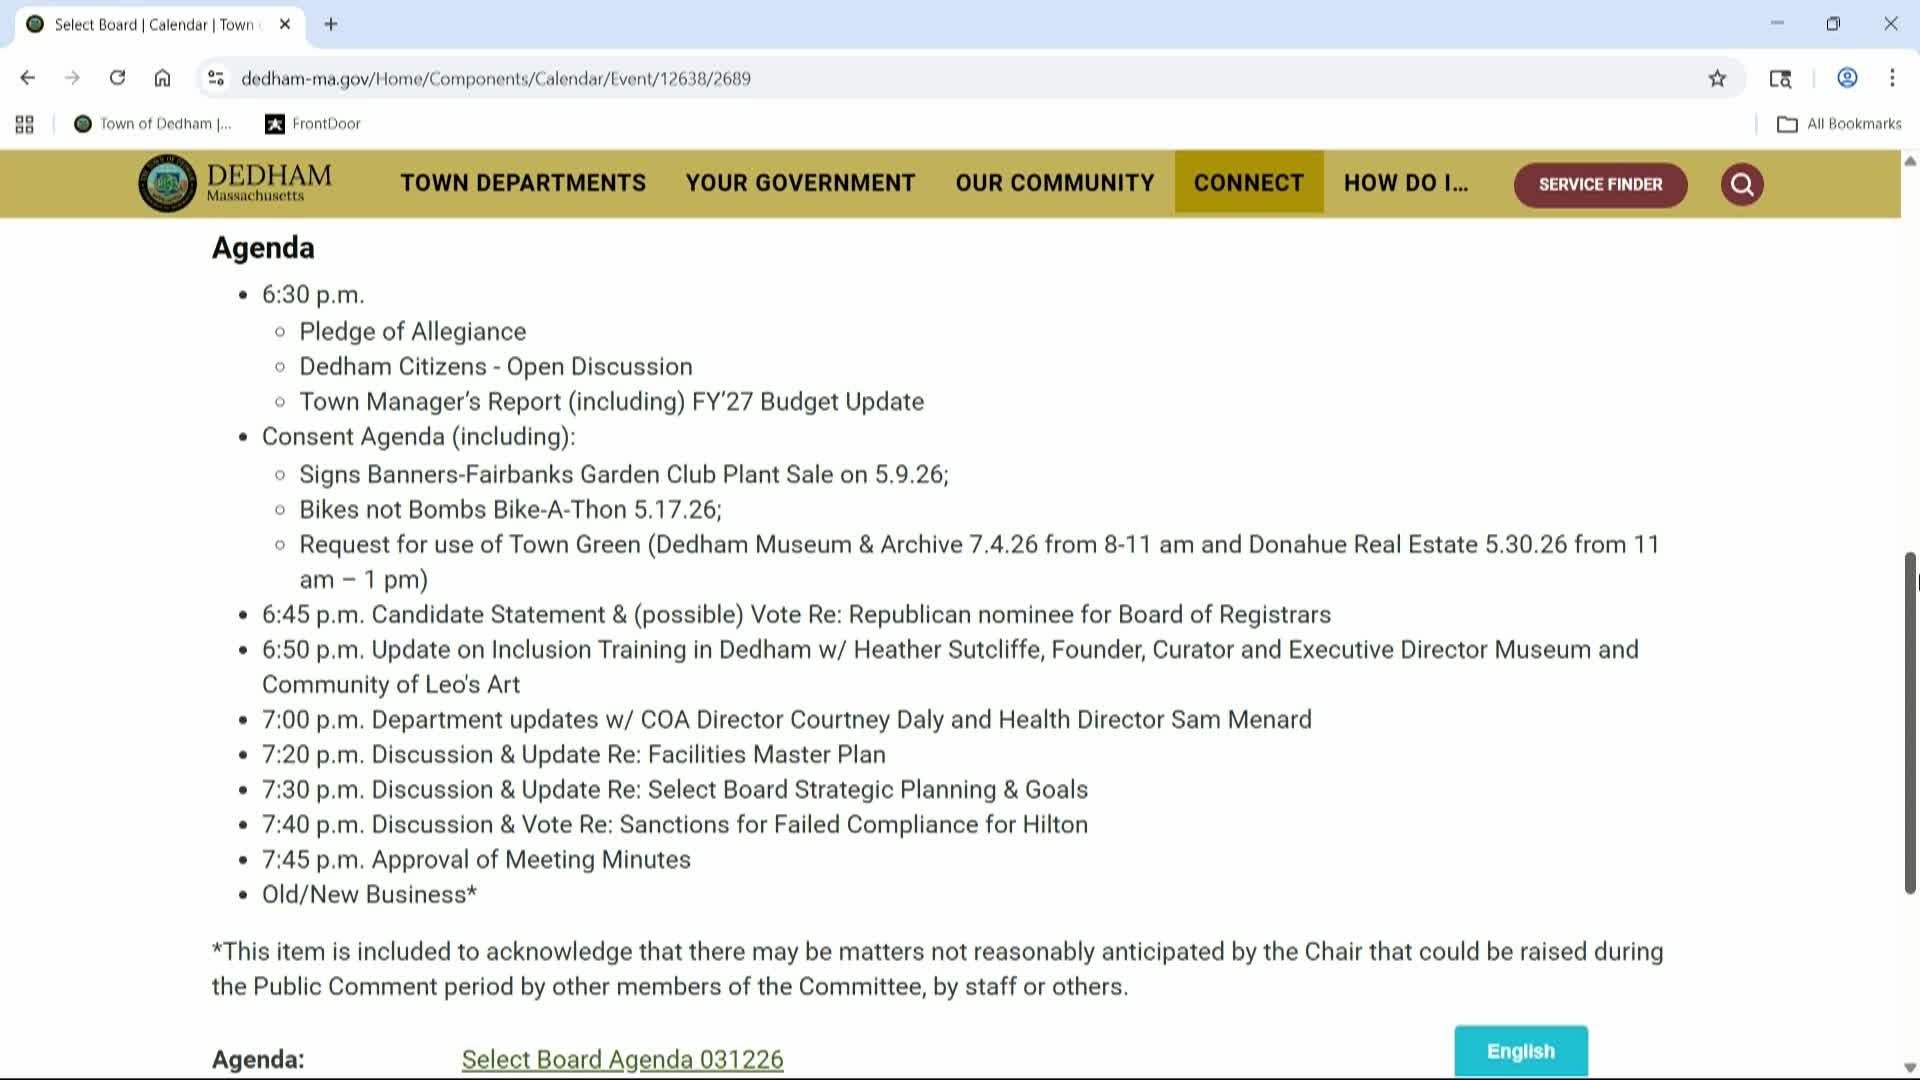Open the search-in-tabs side panel icon
Image resolution: width=1920 pixels, height=1080 pixels.
click(1780, 77)
